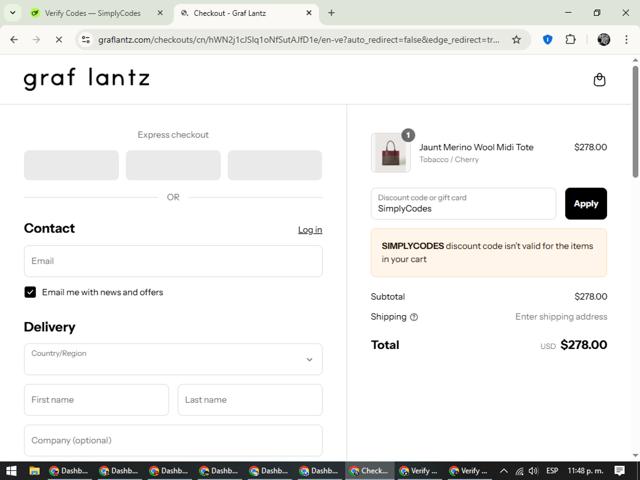640x480 pixels.
Task: Switch to the Check... taskbar window
Action: 370,471
